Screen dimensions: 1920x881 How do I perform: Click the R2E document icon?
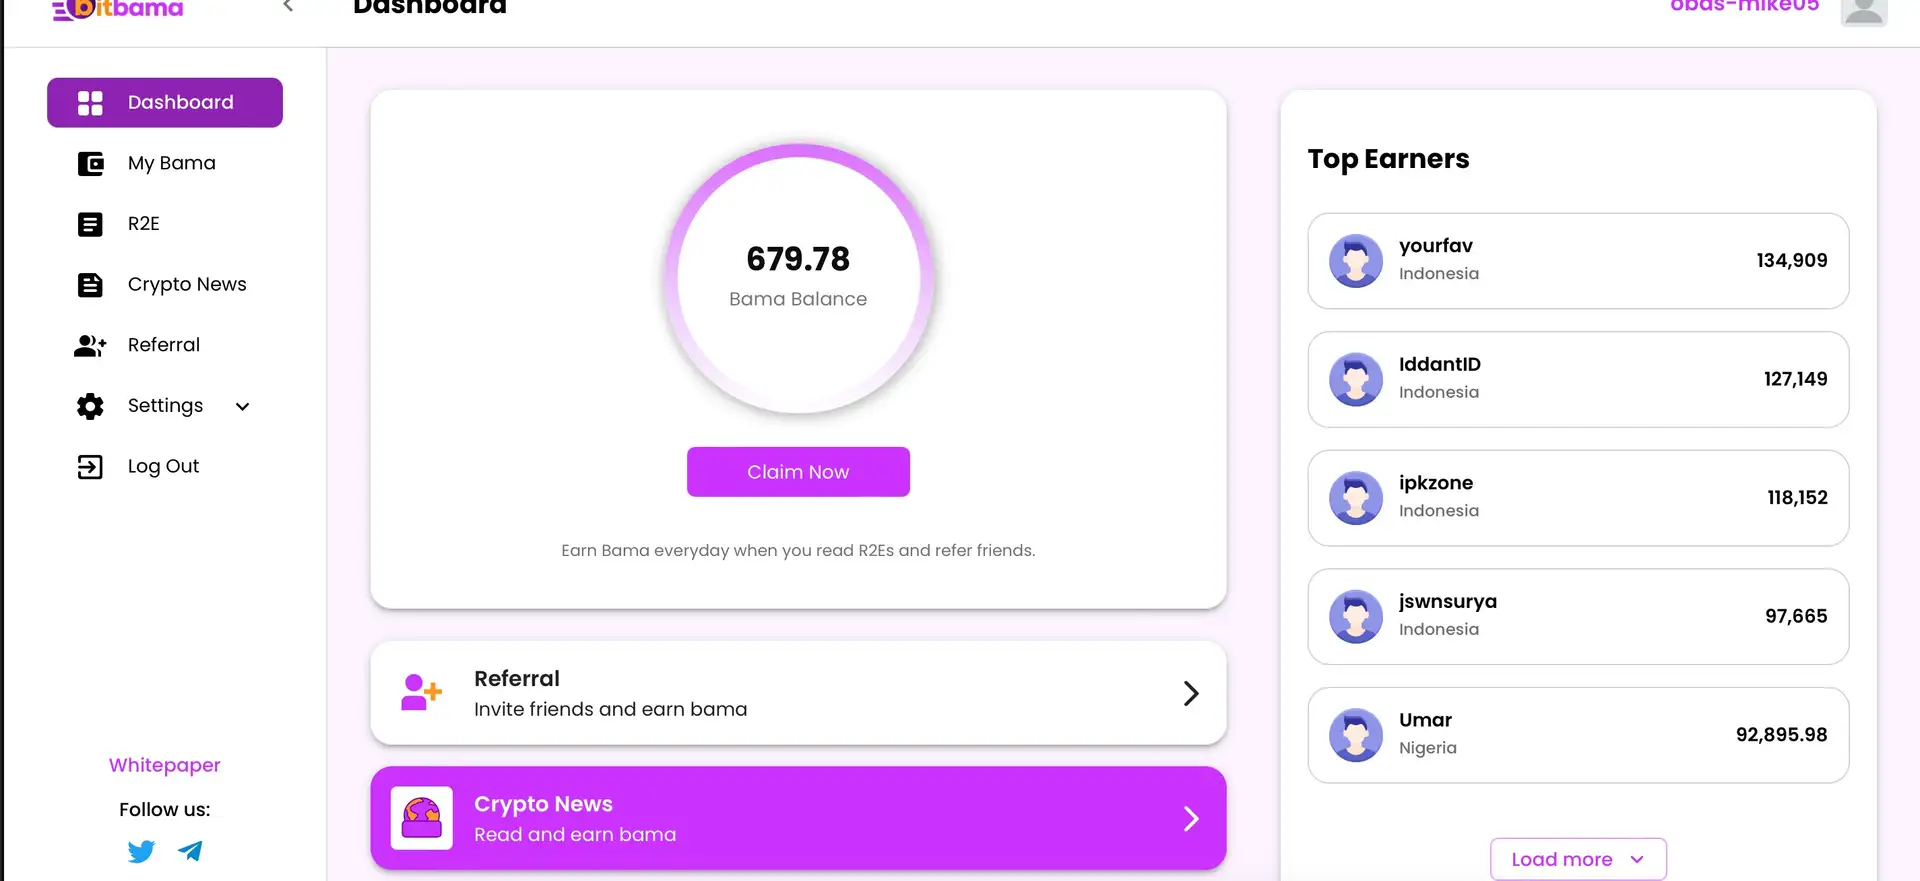[90, 224]
